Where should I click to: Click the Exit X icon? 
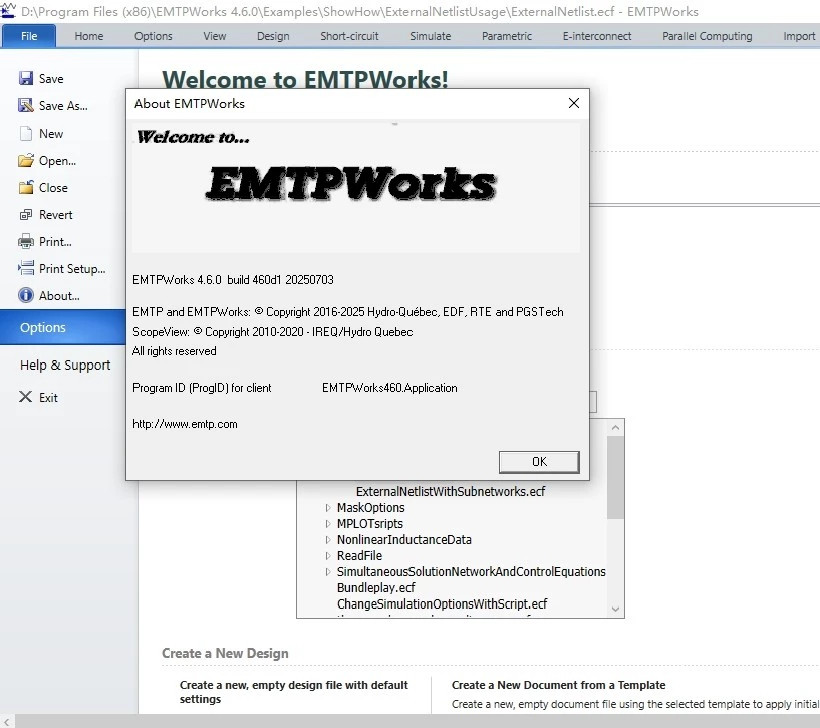coord(25,397)
